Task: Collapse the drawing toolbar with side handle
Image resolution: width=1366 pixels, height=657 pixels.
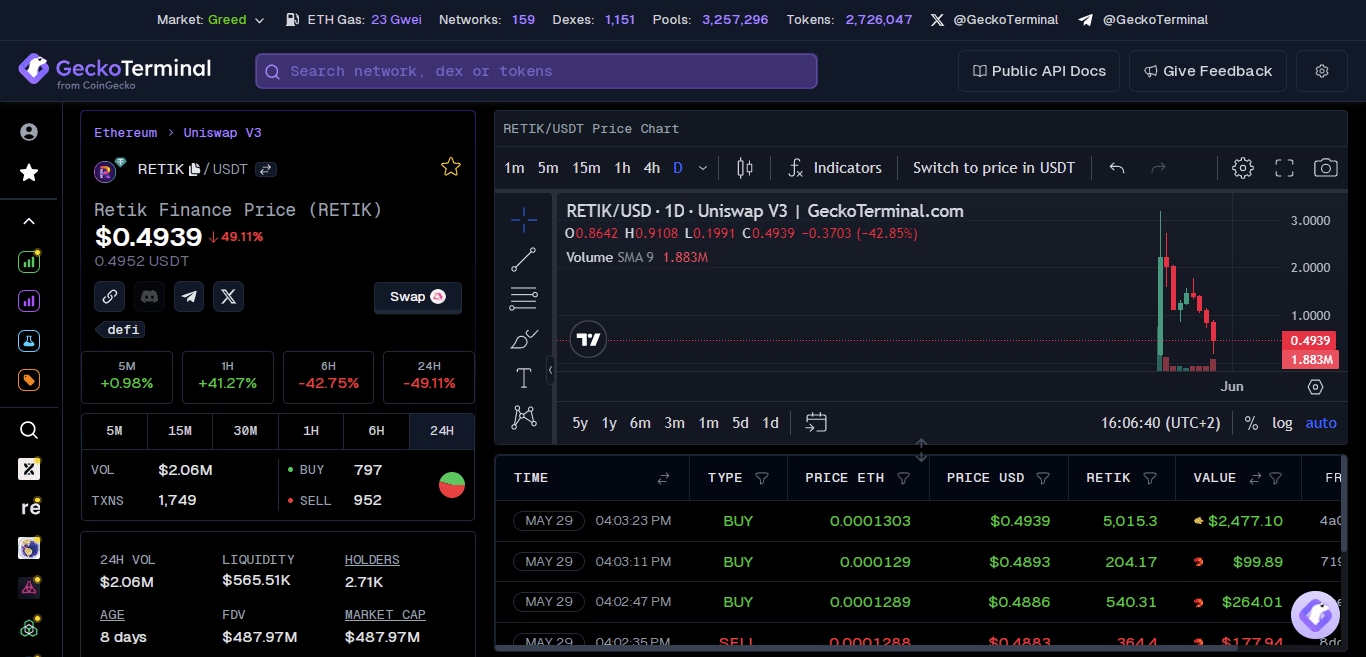Action: [550, 370]
